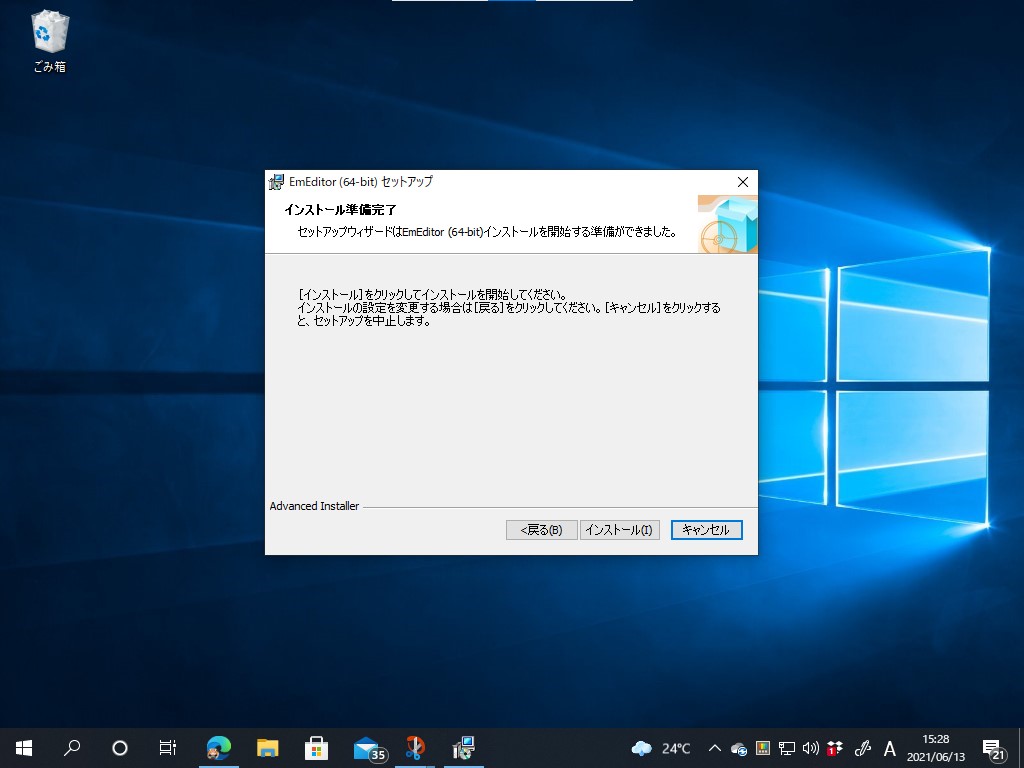Click the Cortana icon on the taskbar
The image size is (1024, 768).
click(119, 747)
